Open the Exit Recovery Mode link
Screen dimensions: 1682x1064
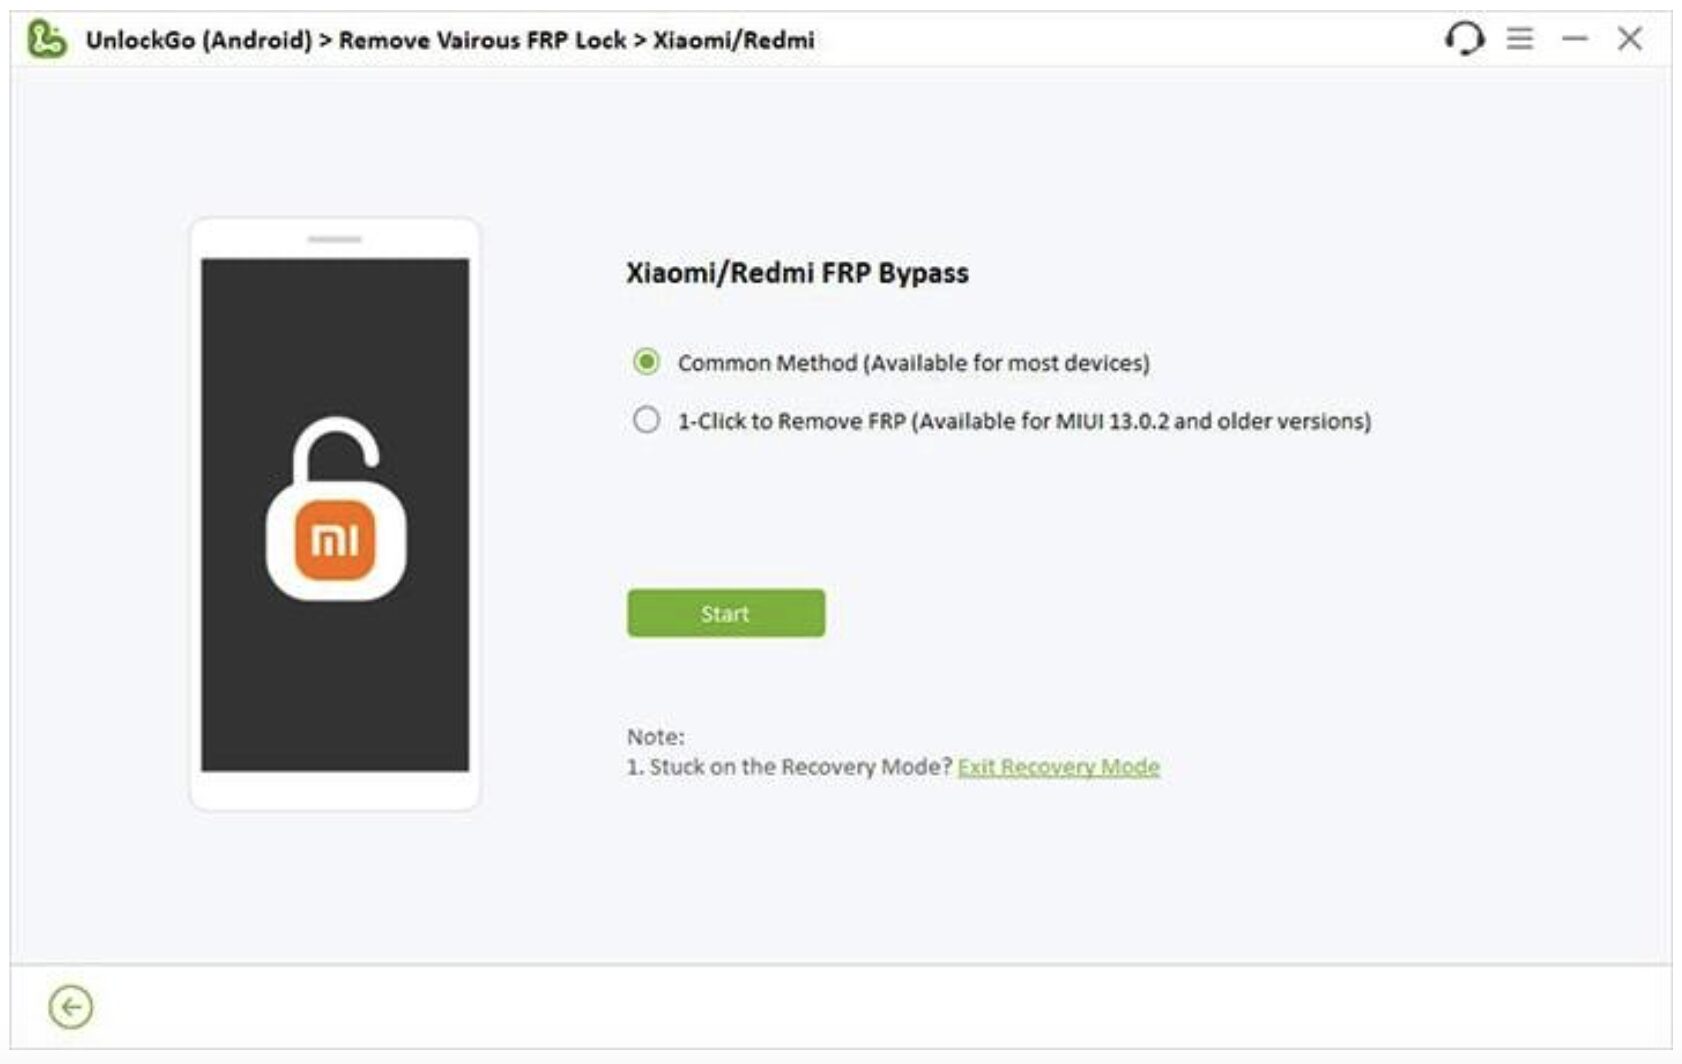[1058, 767]
